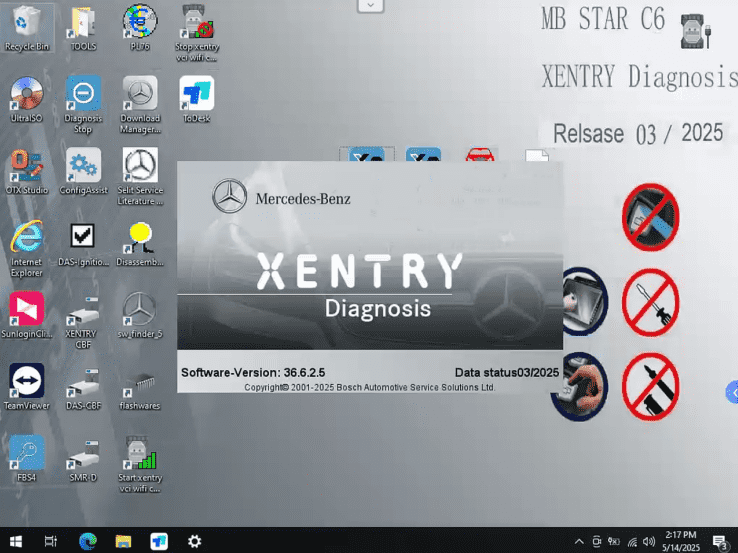Launch the FBS4 key icon
The width and height of the screenshot is (738, 553).
click(26, 459)
